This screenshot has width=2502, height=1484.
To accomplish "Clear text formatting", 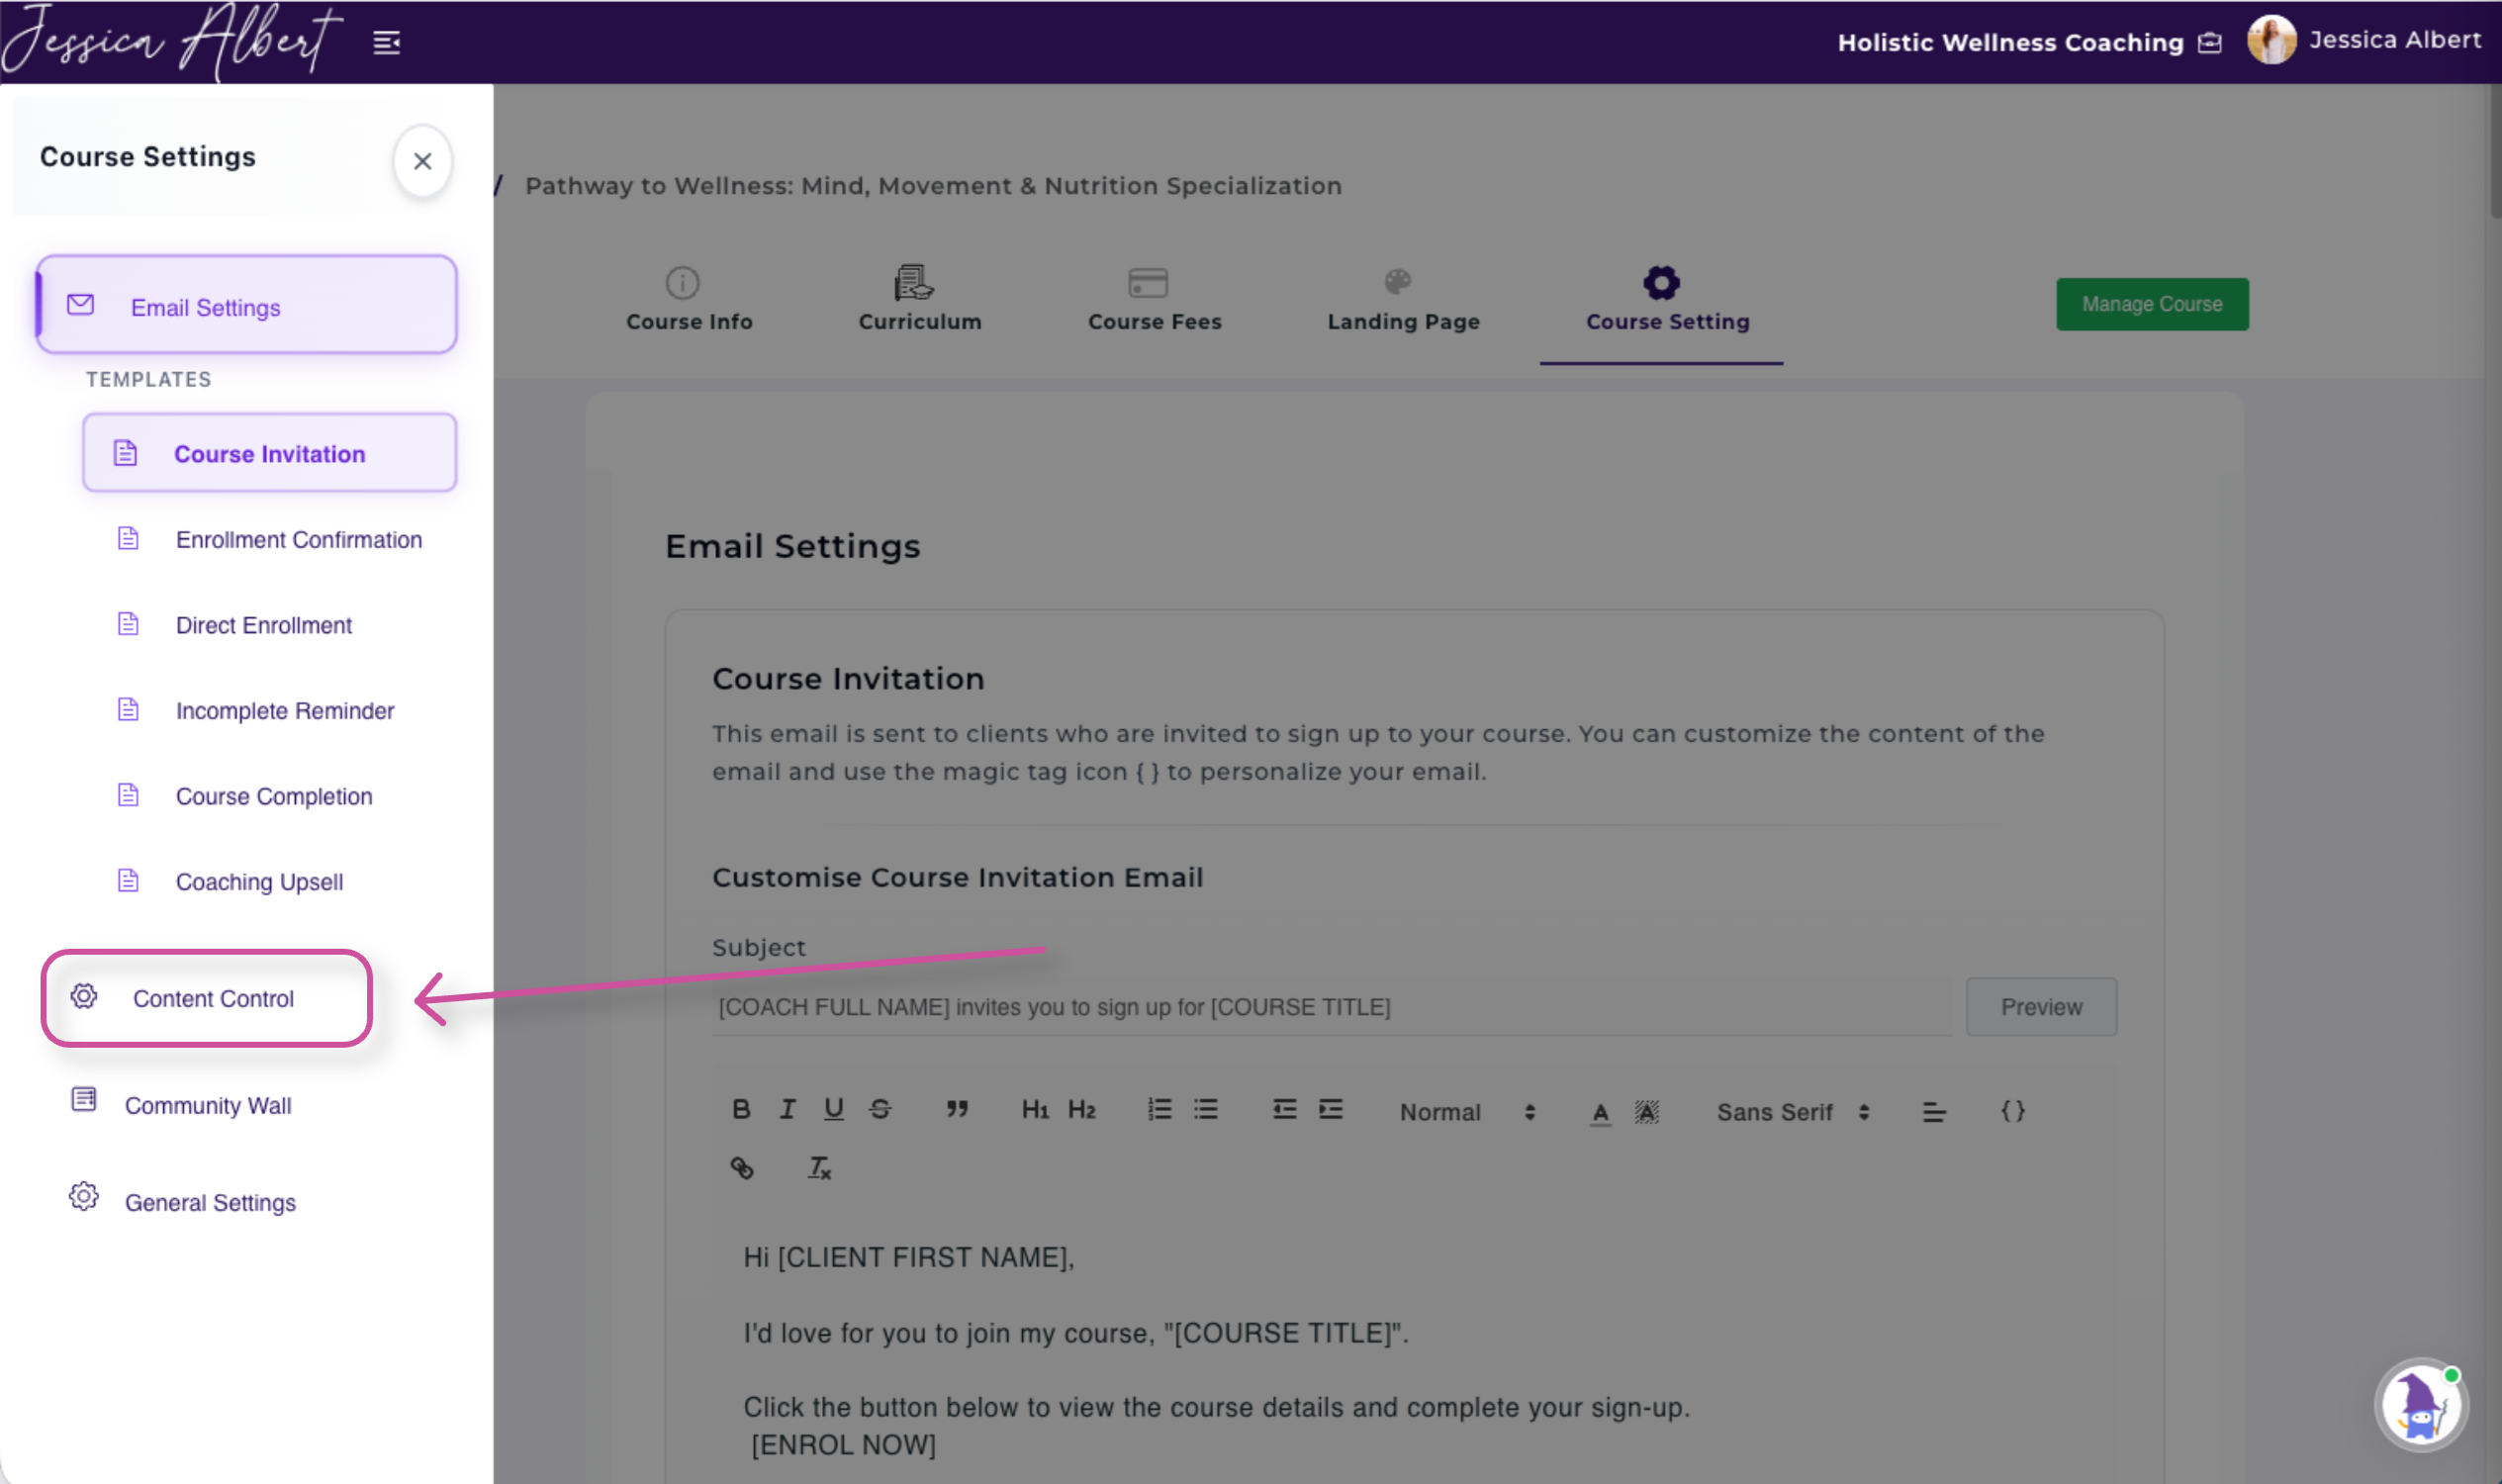I will click(819, 1167).
